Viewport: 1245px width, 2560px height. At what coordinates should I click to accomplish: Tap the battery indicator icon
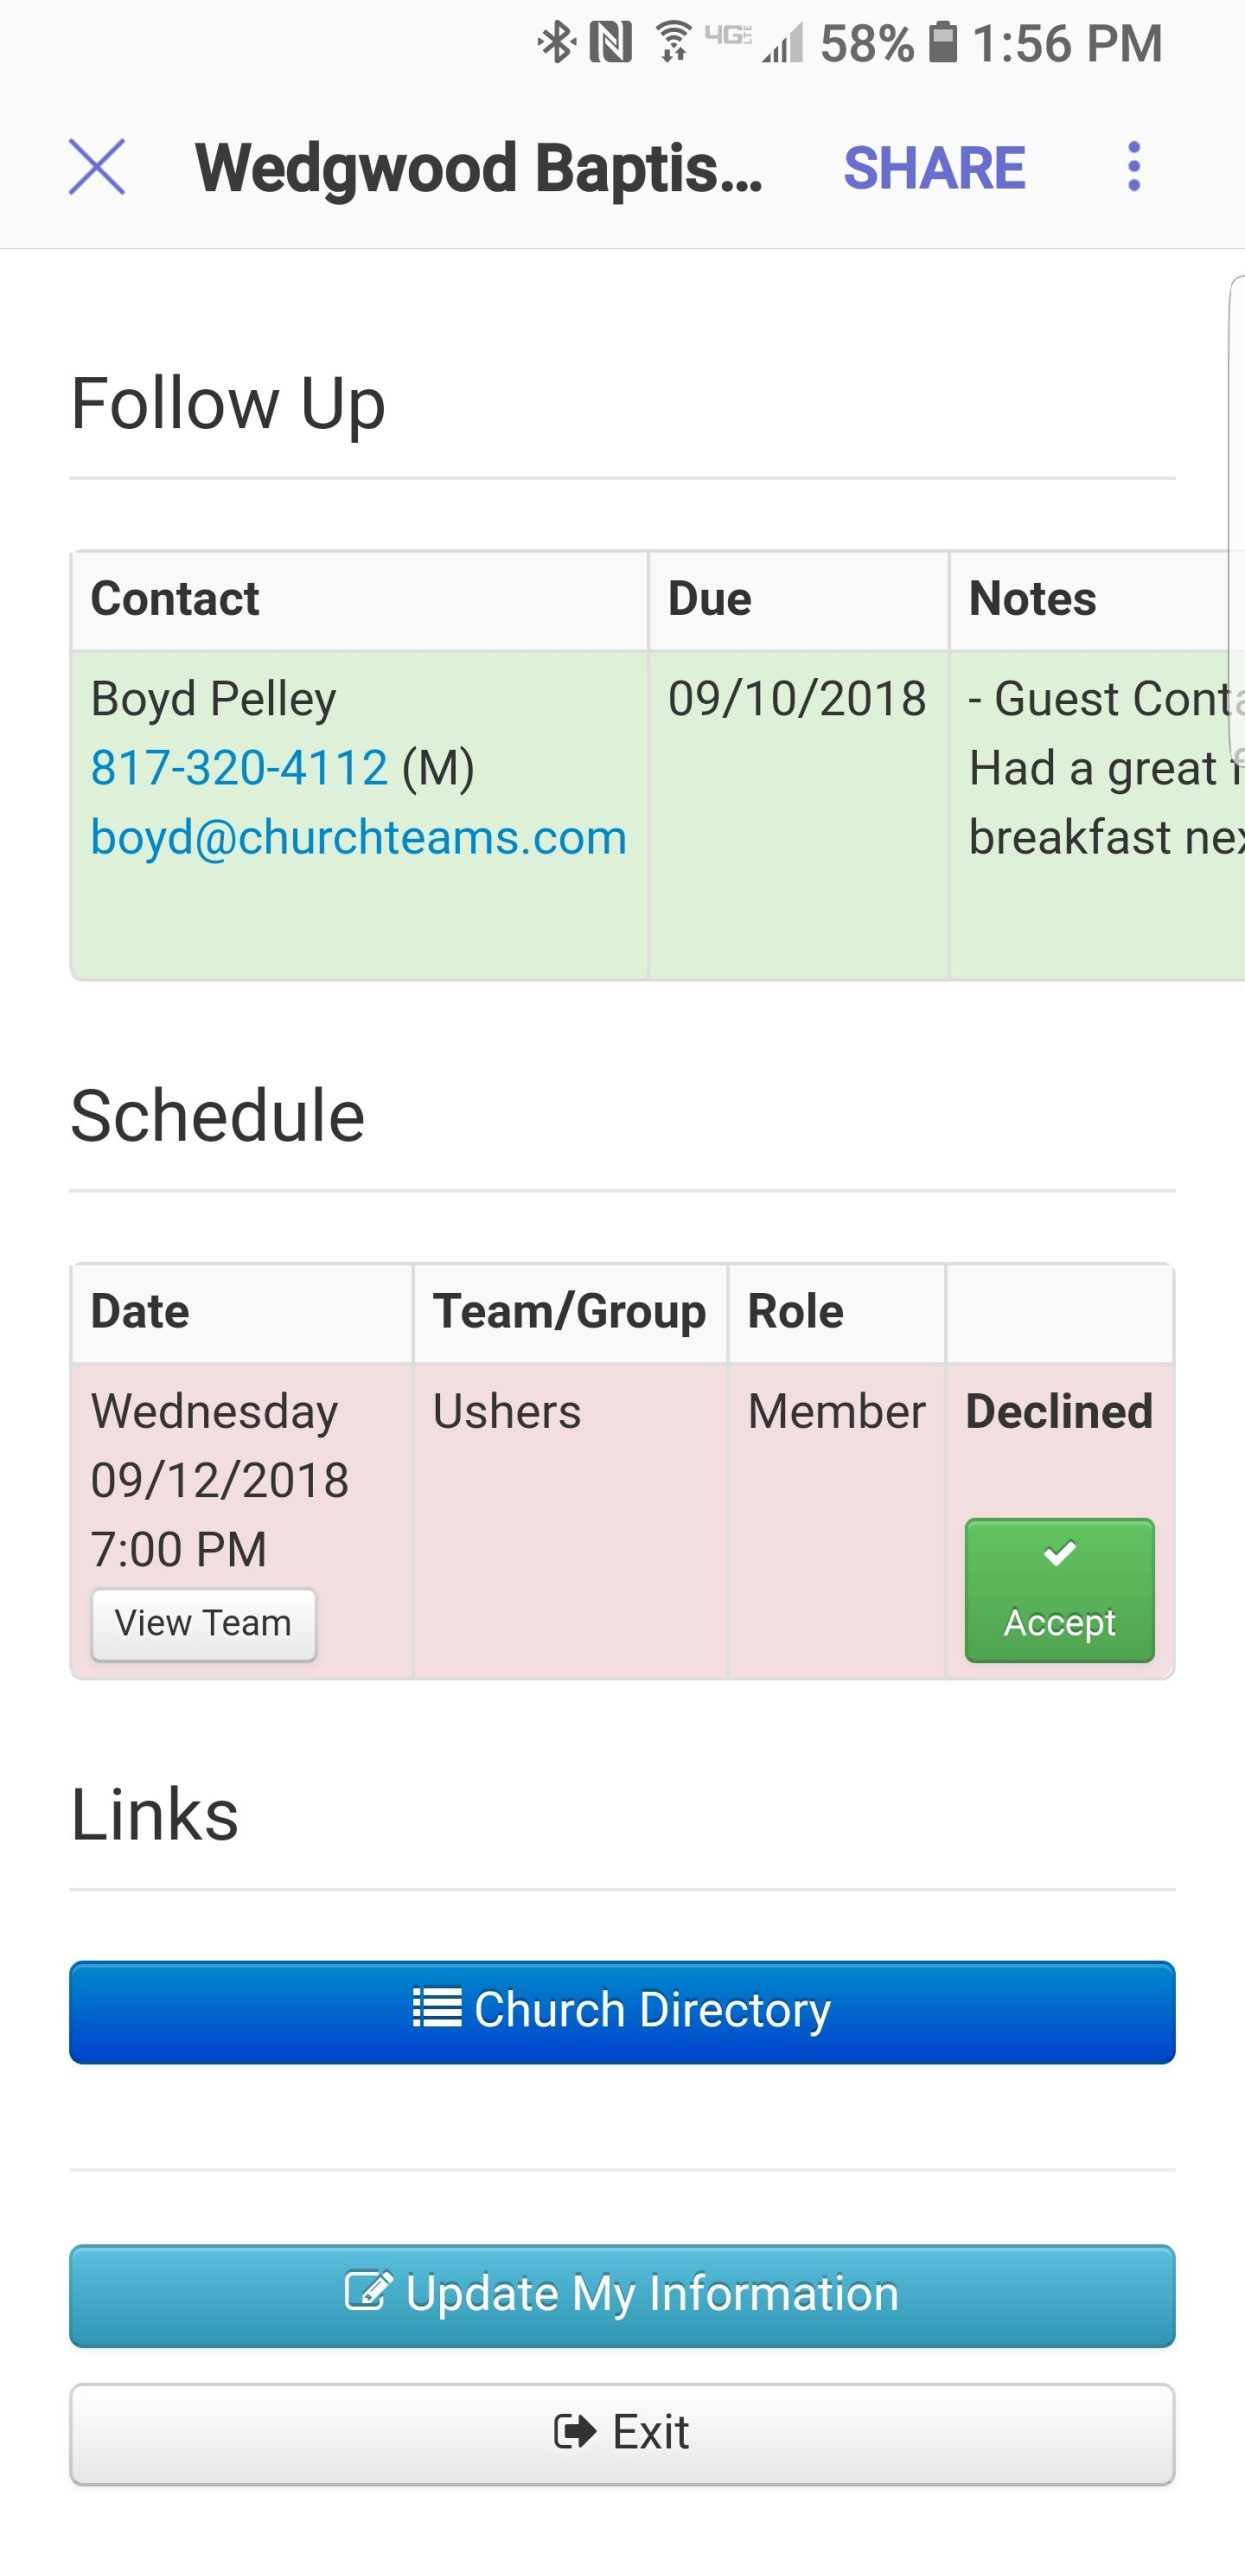click(943, 43)
